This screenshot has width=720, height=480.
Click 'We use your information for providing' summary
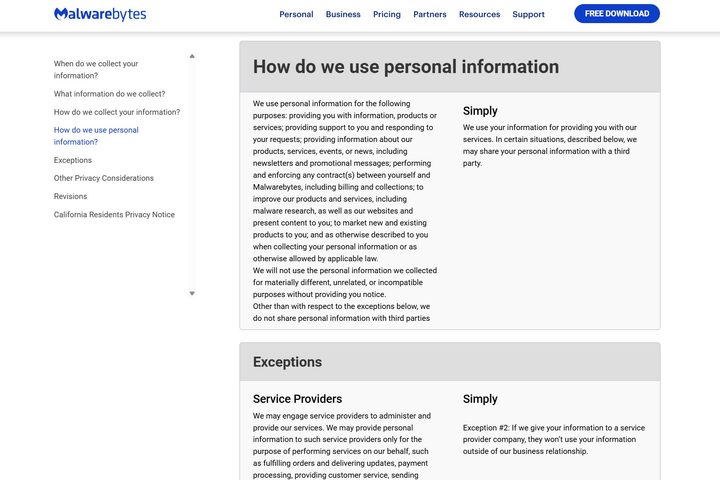click(x=550, y=145)
